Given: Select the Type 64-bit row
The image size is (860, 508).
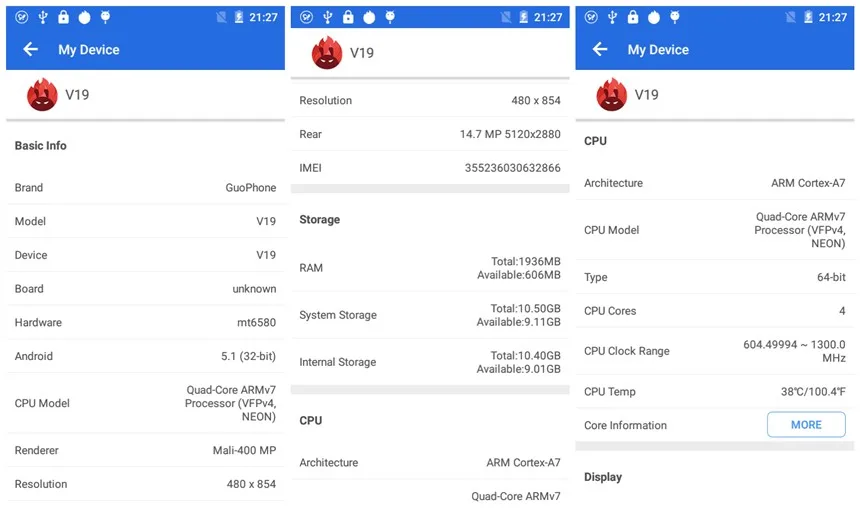Looking at the screenshot, I should (x=715, y=277).
